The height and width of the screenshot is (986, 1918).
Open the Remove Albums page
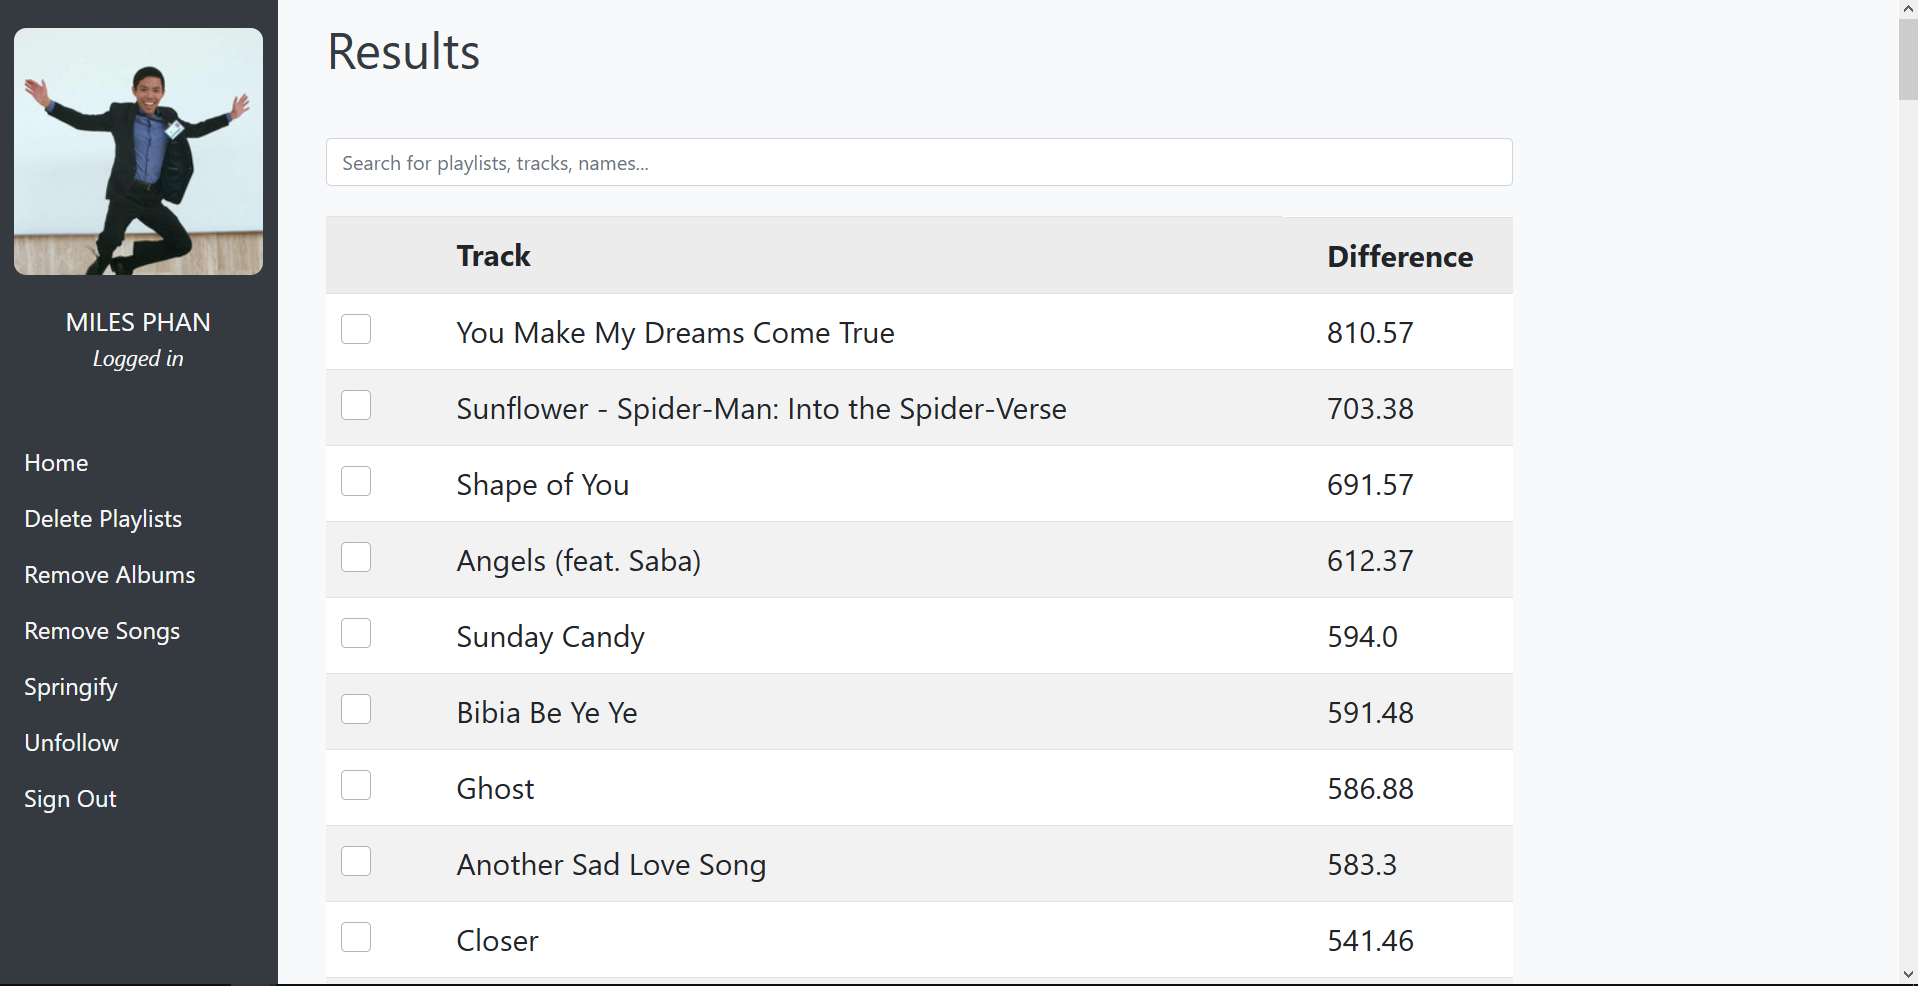110,575
